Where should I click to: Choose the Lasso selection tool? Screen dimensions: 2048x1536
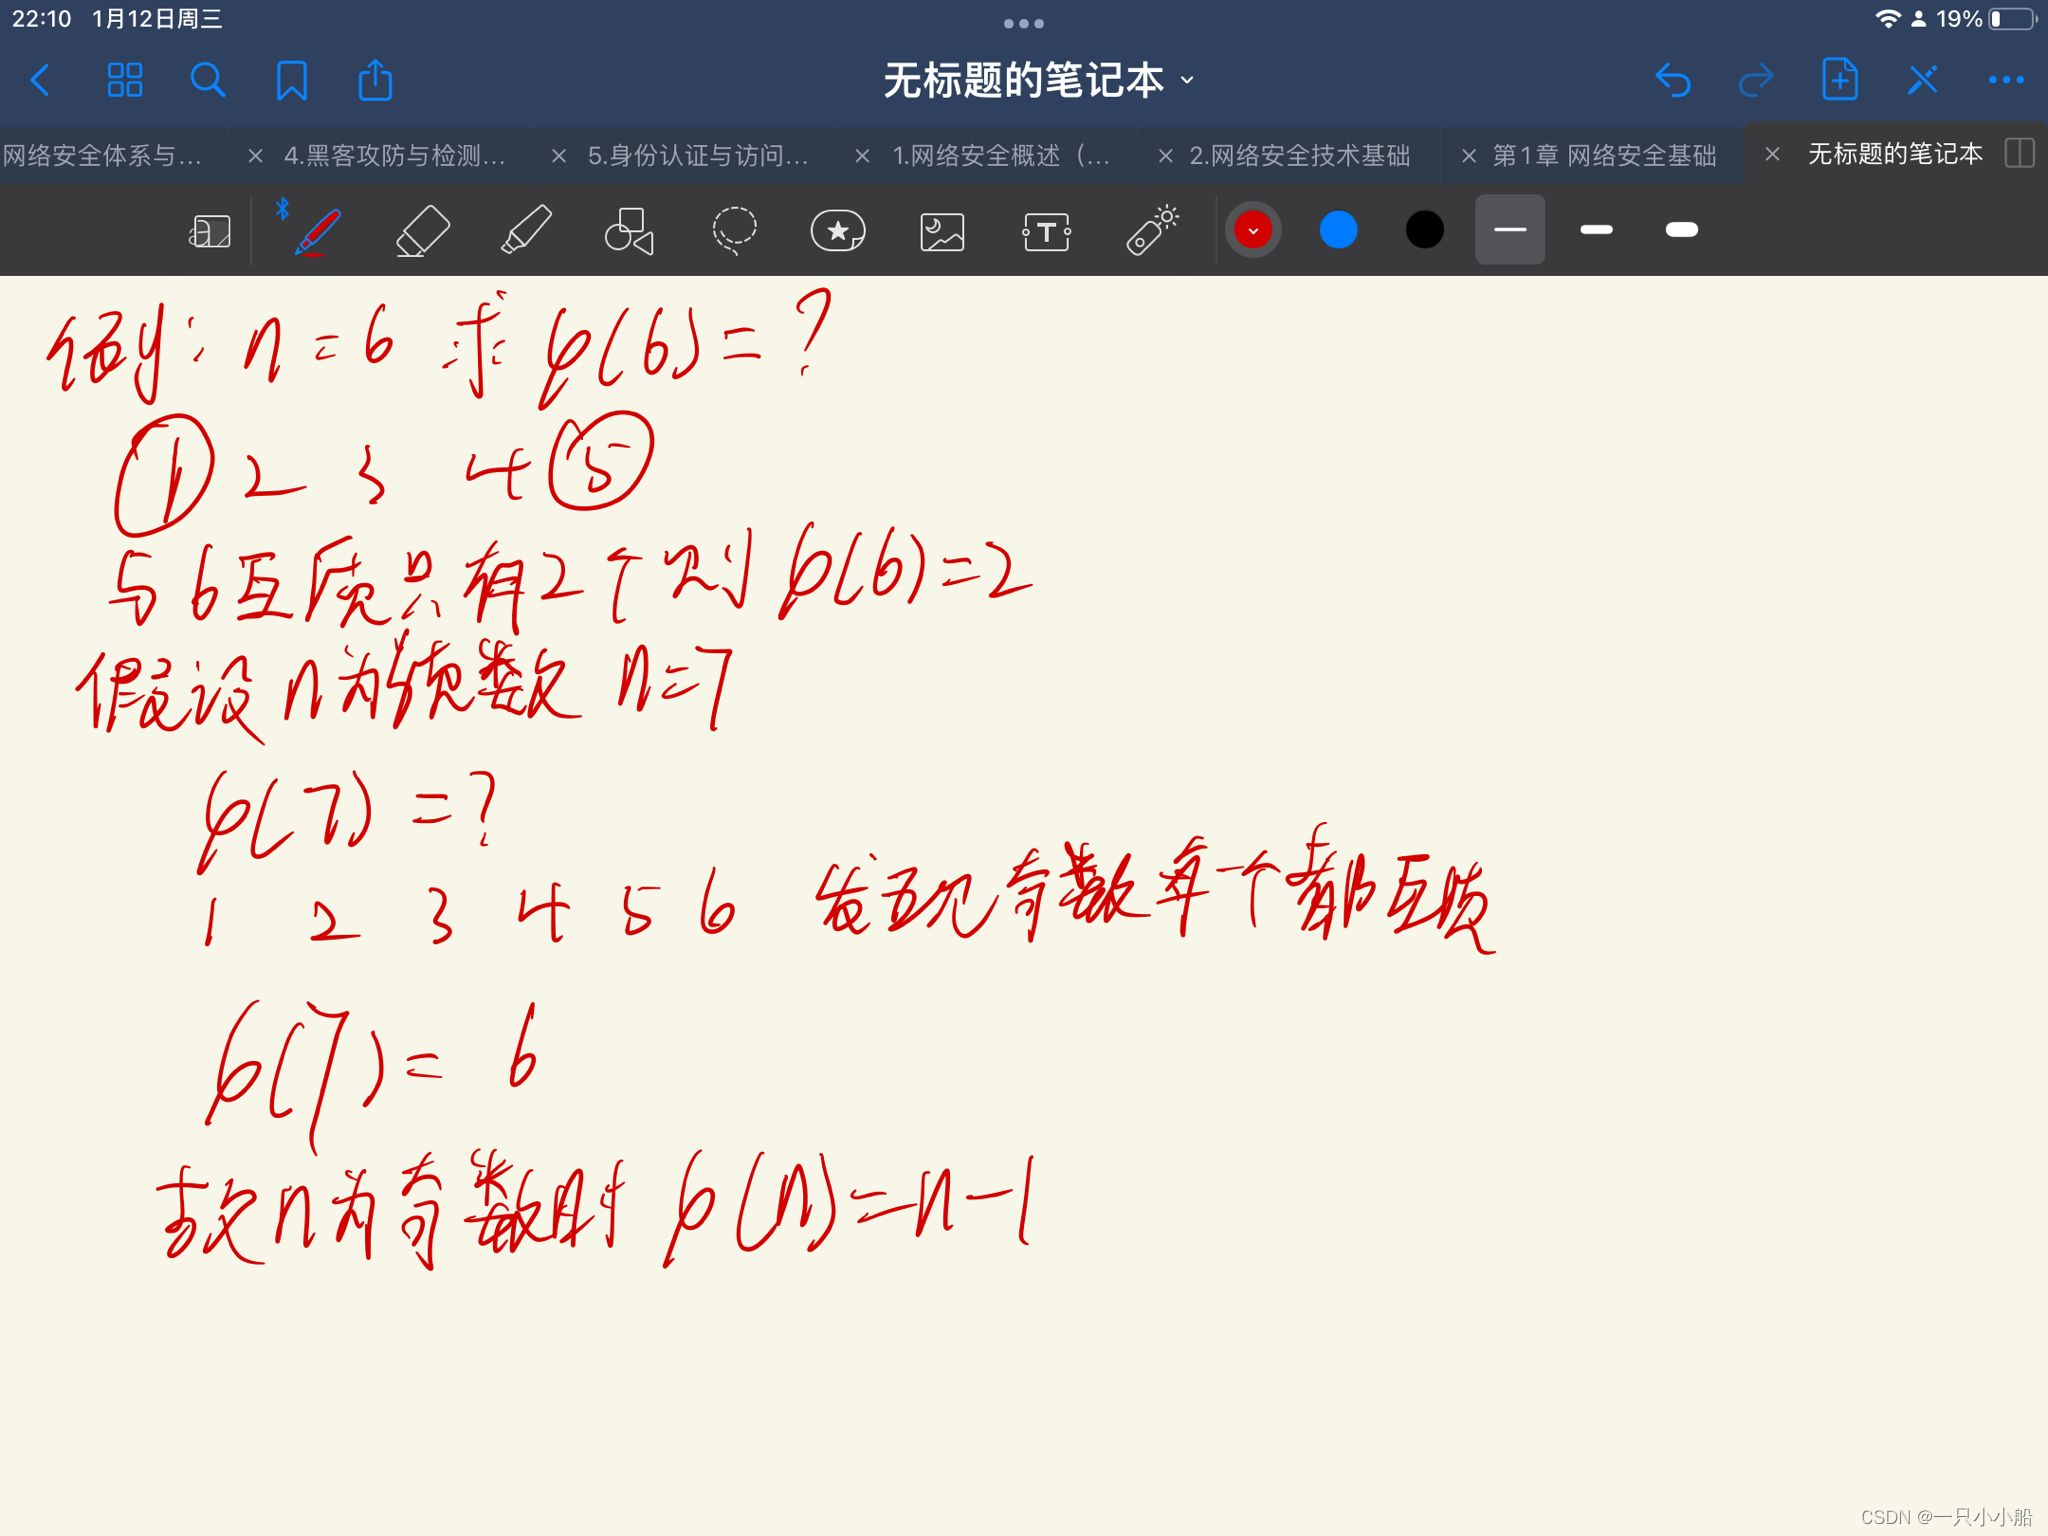pyautogui.click(x=734, y=231)
